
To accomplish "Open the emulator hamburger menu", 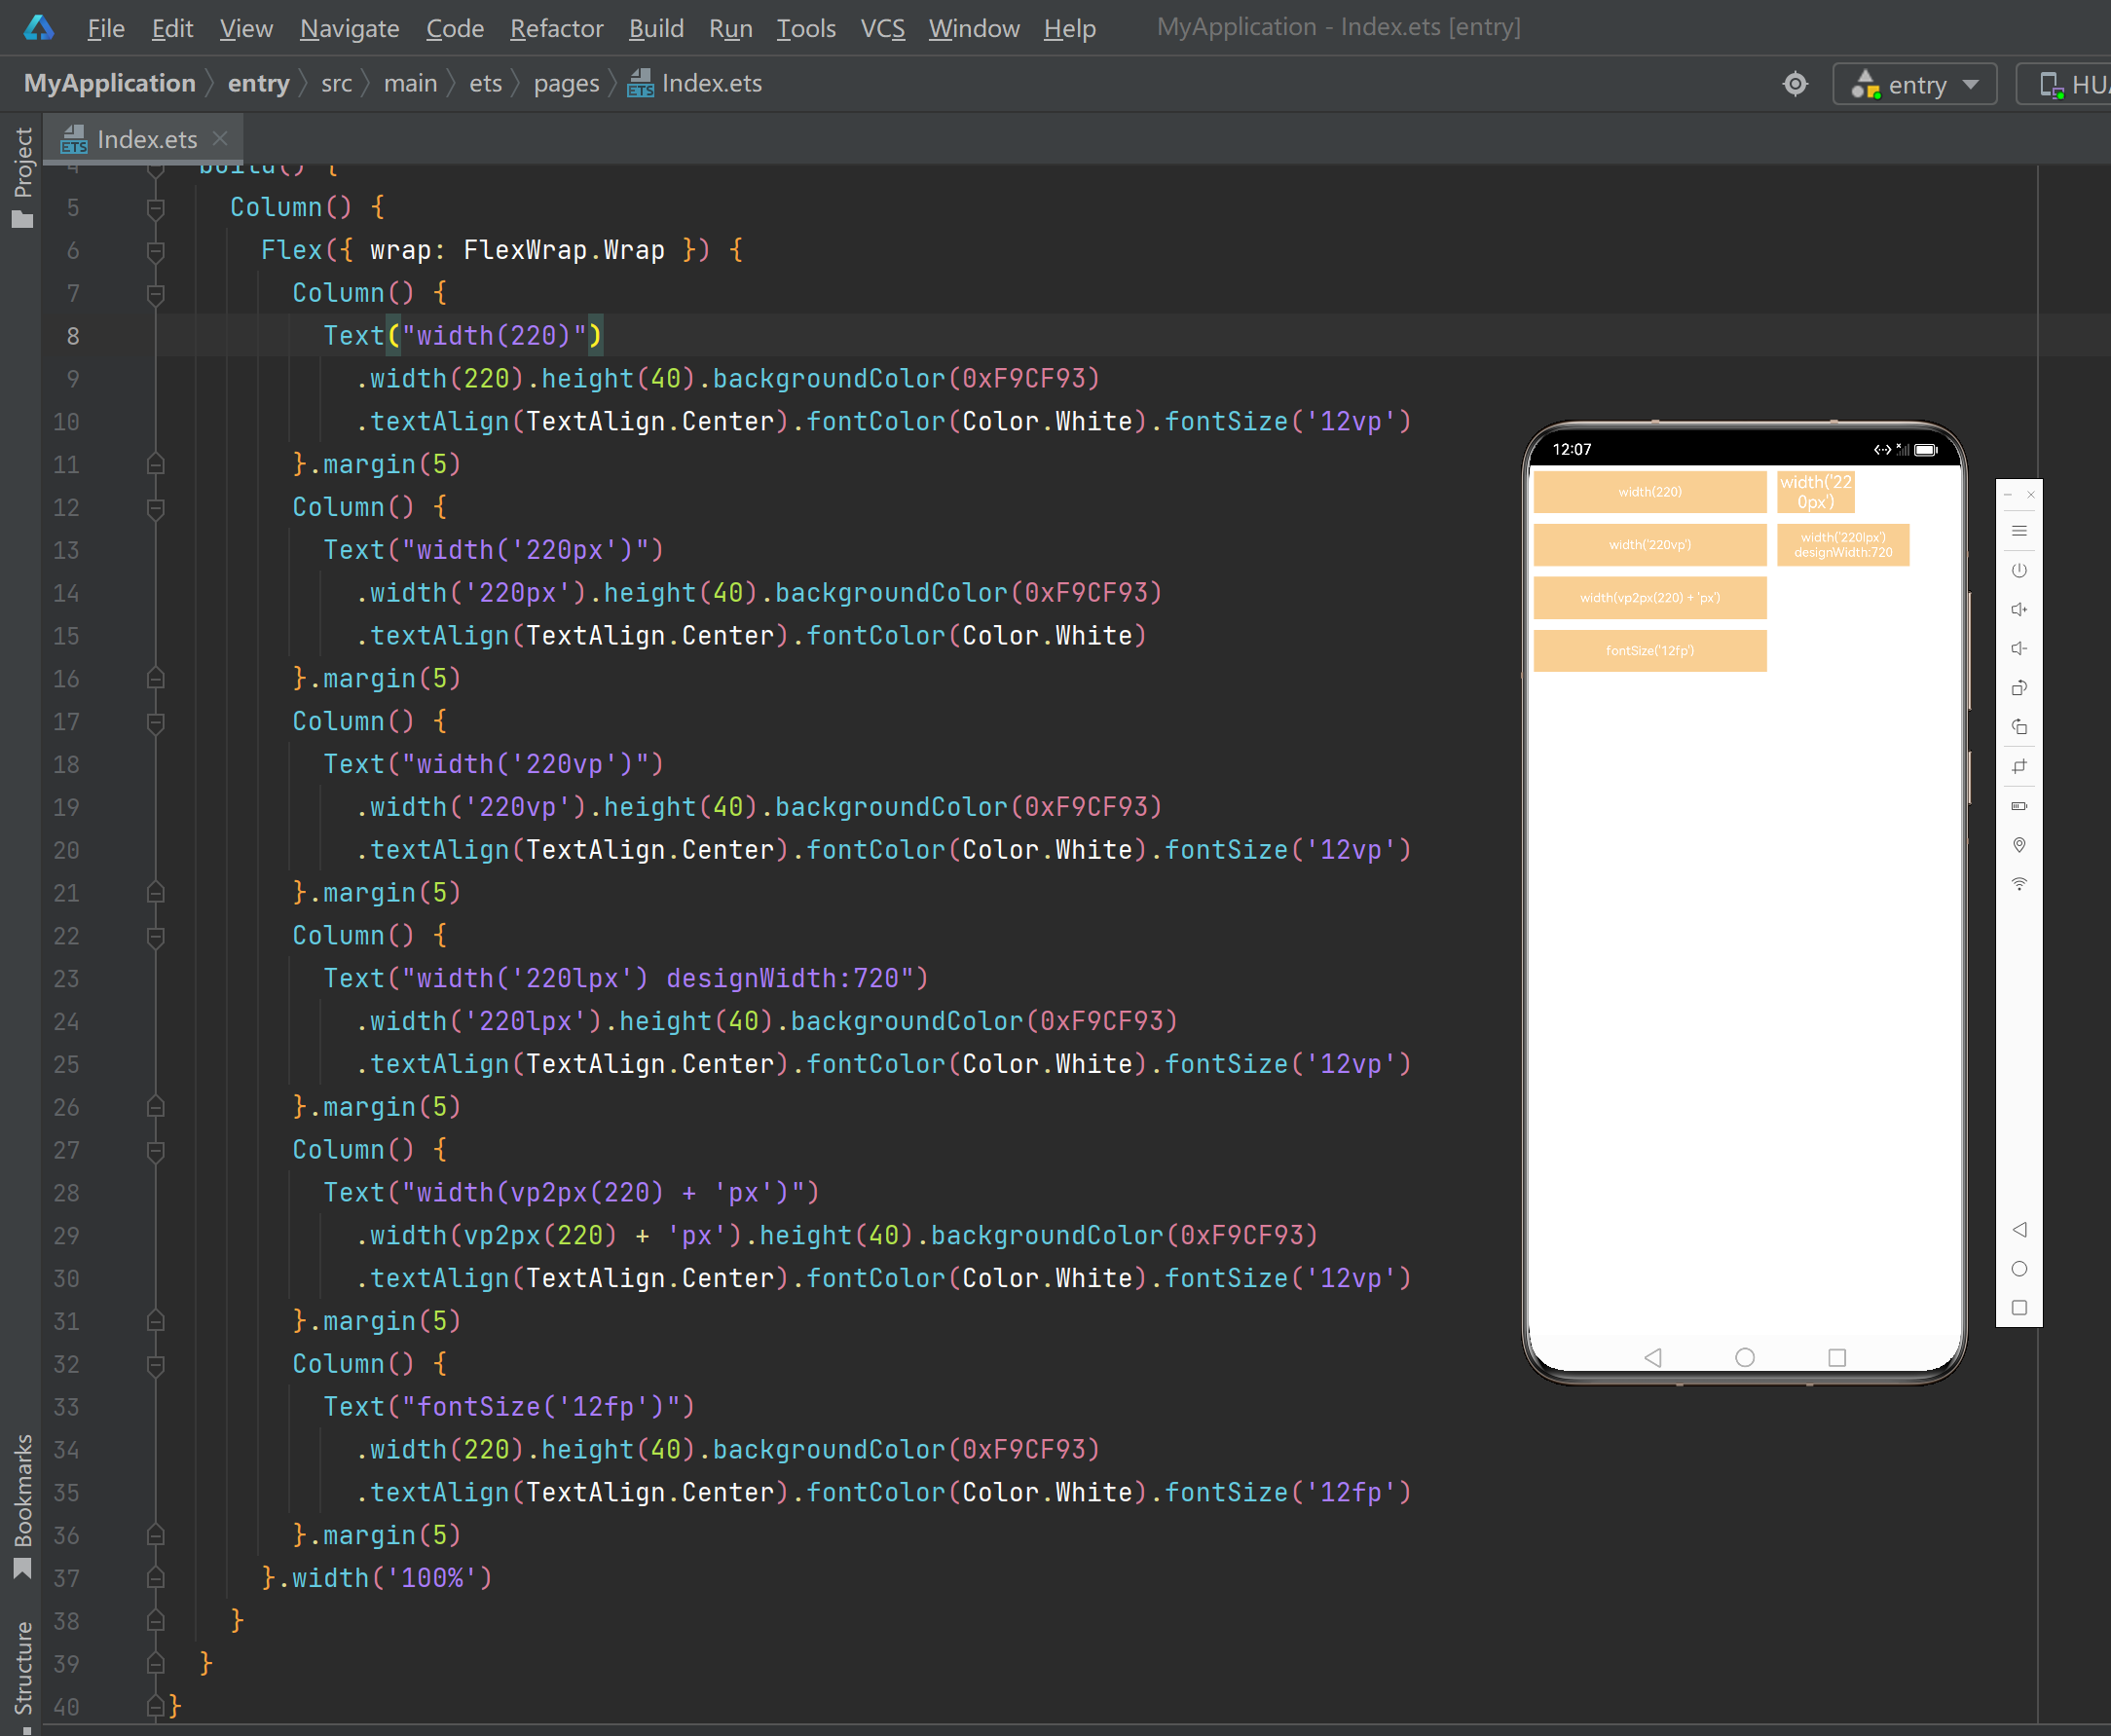I will pos(2019,531).
